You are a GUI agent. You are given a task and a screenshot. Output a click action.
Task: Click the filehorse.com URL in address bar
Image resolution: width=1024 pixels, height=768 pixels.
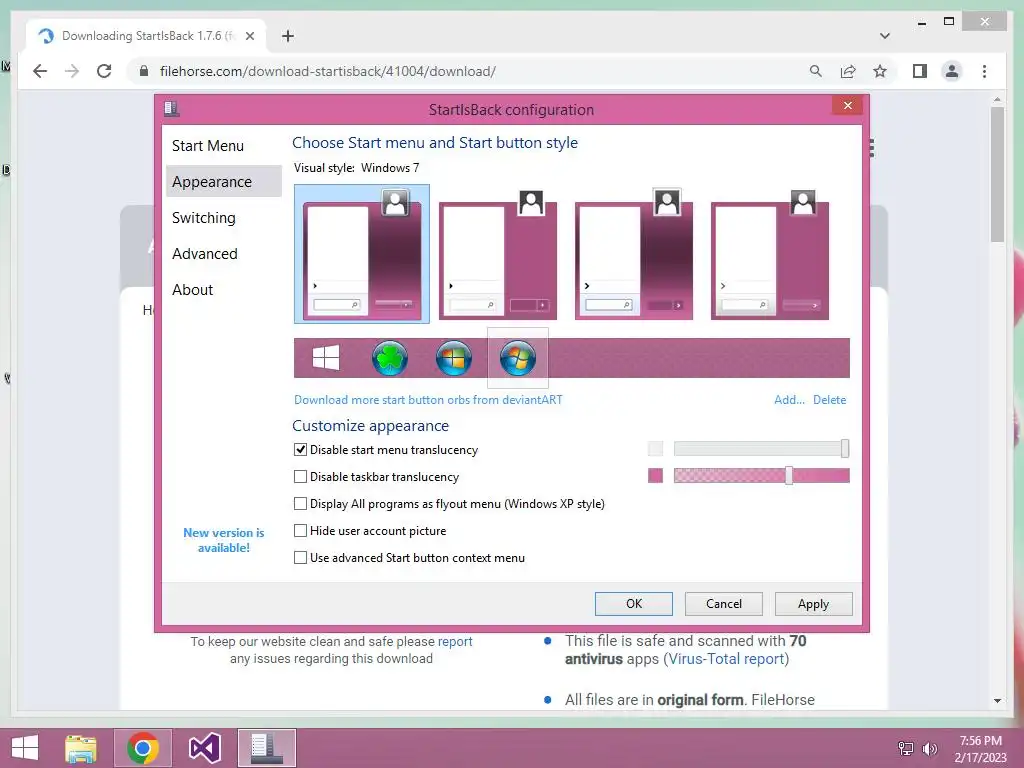coord(328,71)
